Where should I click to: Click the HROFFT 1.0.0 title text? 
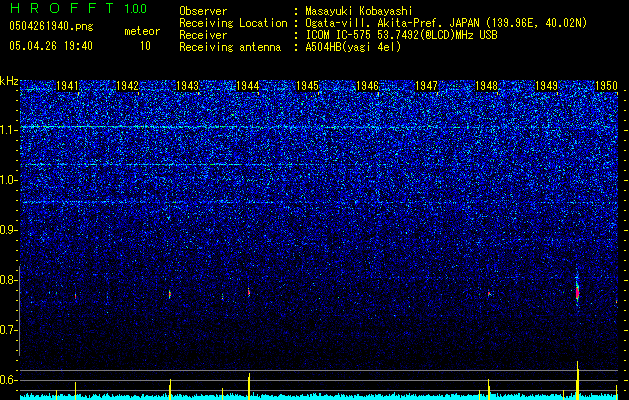coord(78,8)
